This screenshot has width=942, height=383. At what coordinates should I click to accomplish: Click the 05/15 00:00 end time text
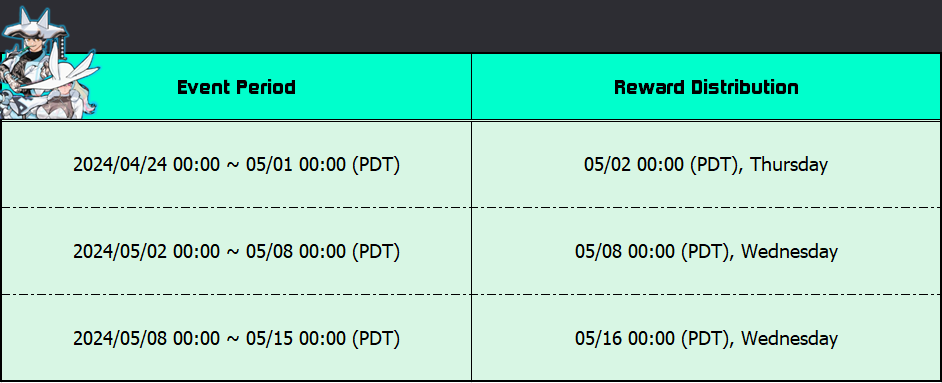tap(296, 338)
